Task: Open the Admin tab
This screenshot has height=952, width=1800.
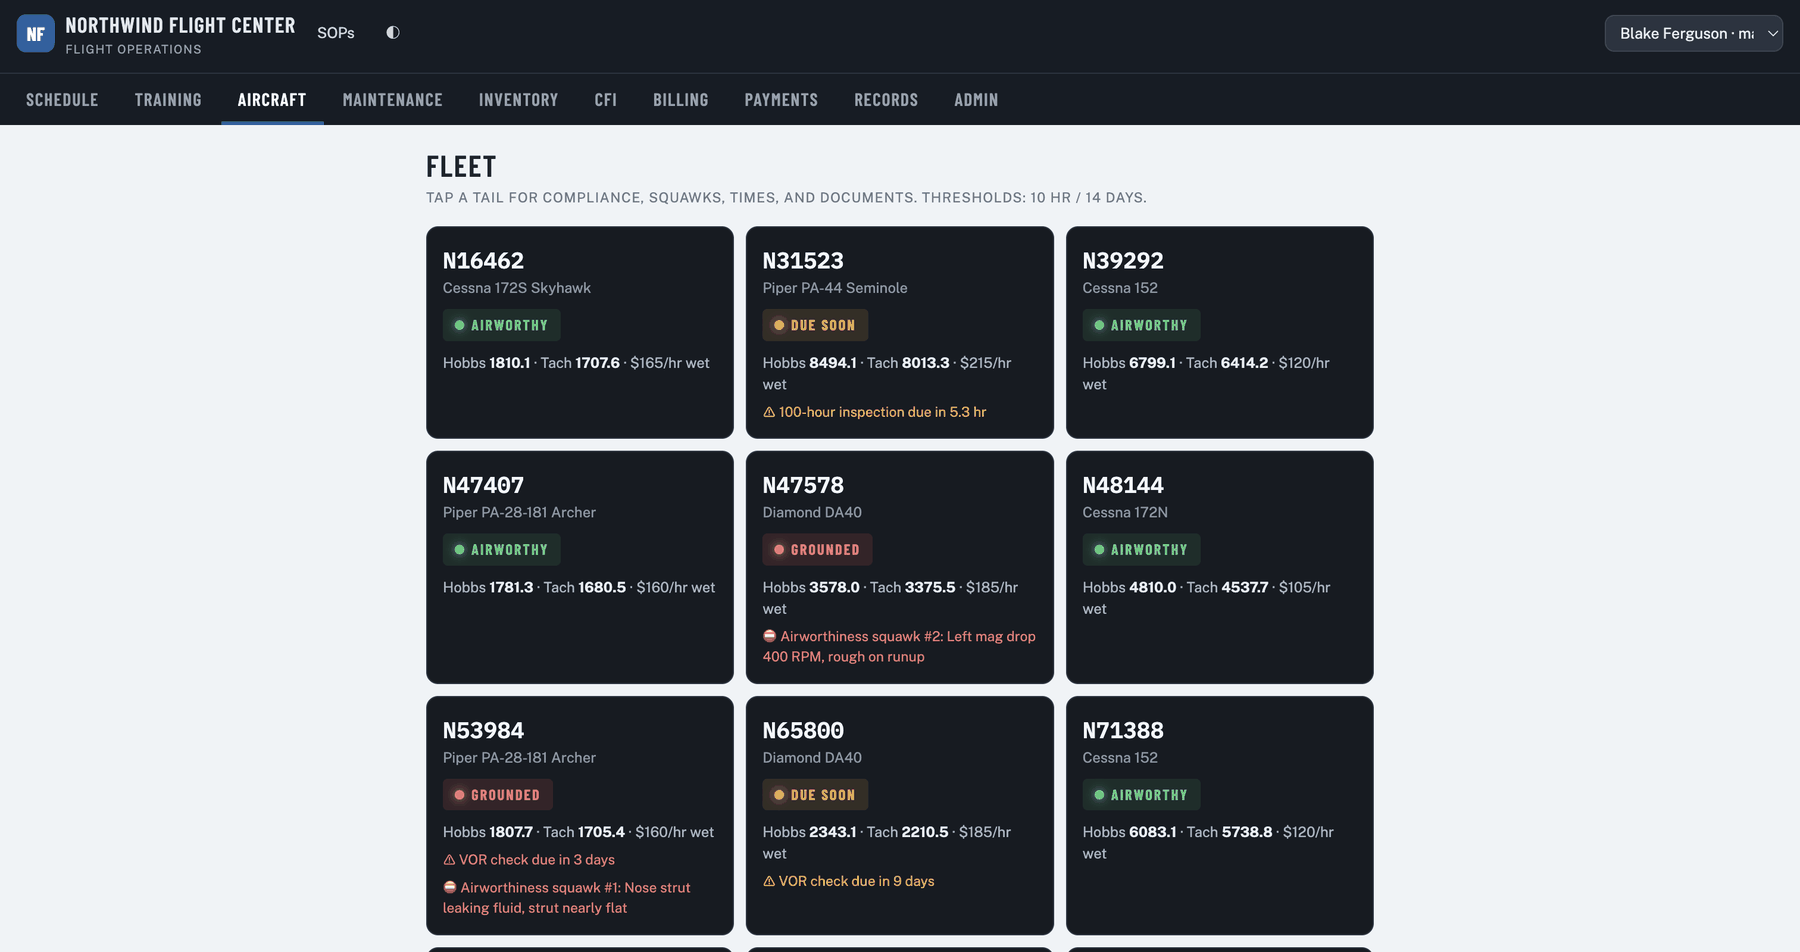Action: tap(976, 100)
